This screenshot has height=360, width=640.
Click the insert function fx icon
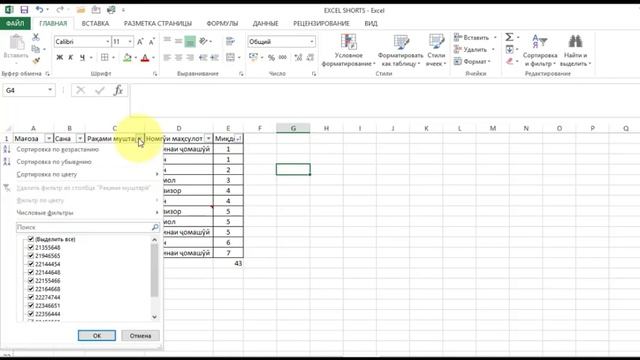coord(118,90)
